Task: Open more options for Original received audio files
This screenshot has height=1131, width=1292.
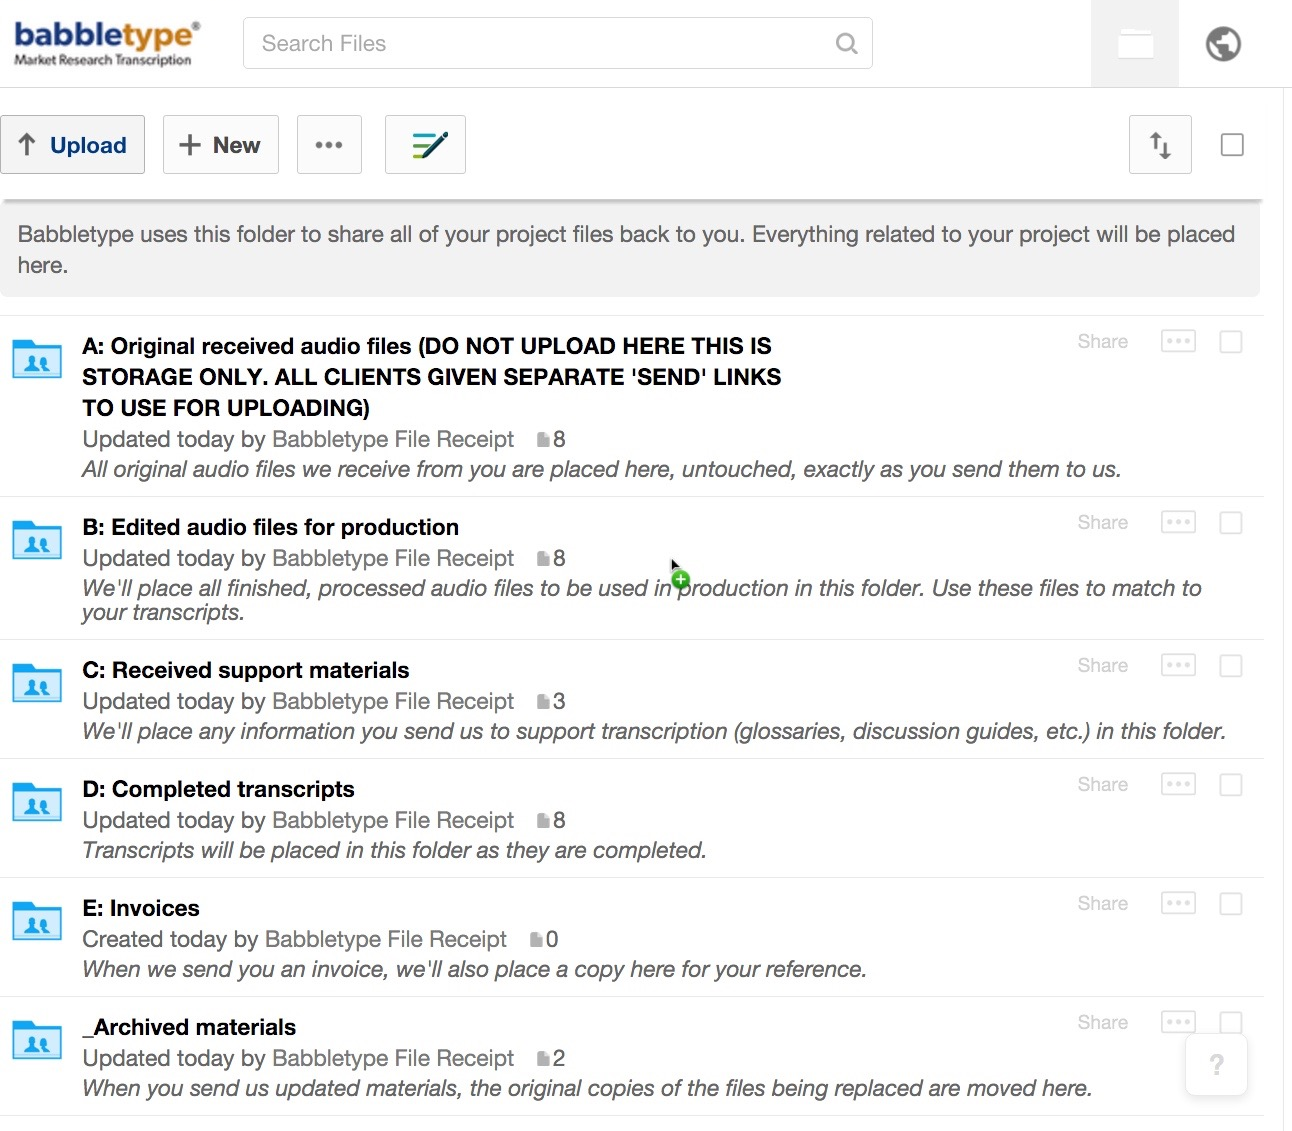Action: [1178, 342]
